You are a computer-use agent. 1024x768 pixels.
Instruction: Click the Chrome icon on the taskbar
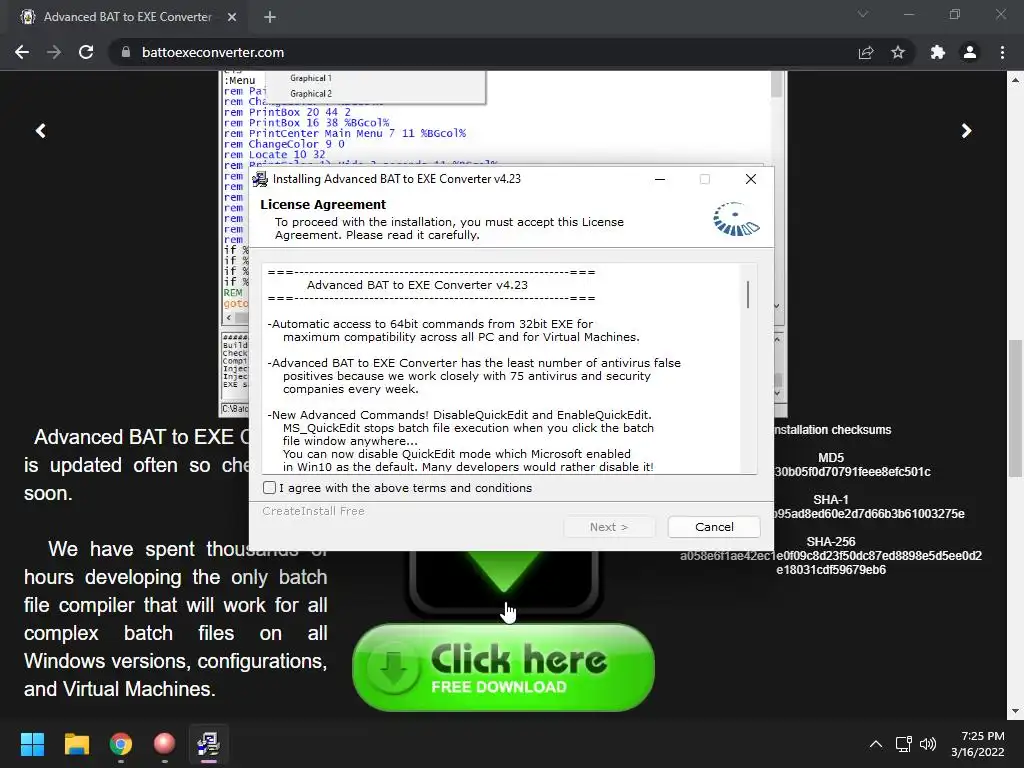[x=121, y=744]
